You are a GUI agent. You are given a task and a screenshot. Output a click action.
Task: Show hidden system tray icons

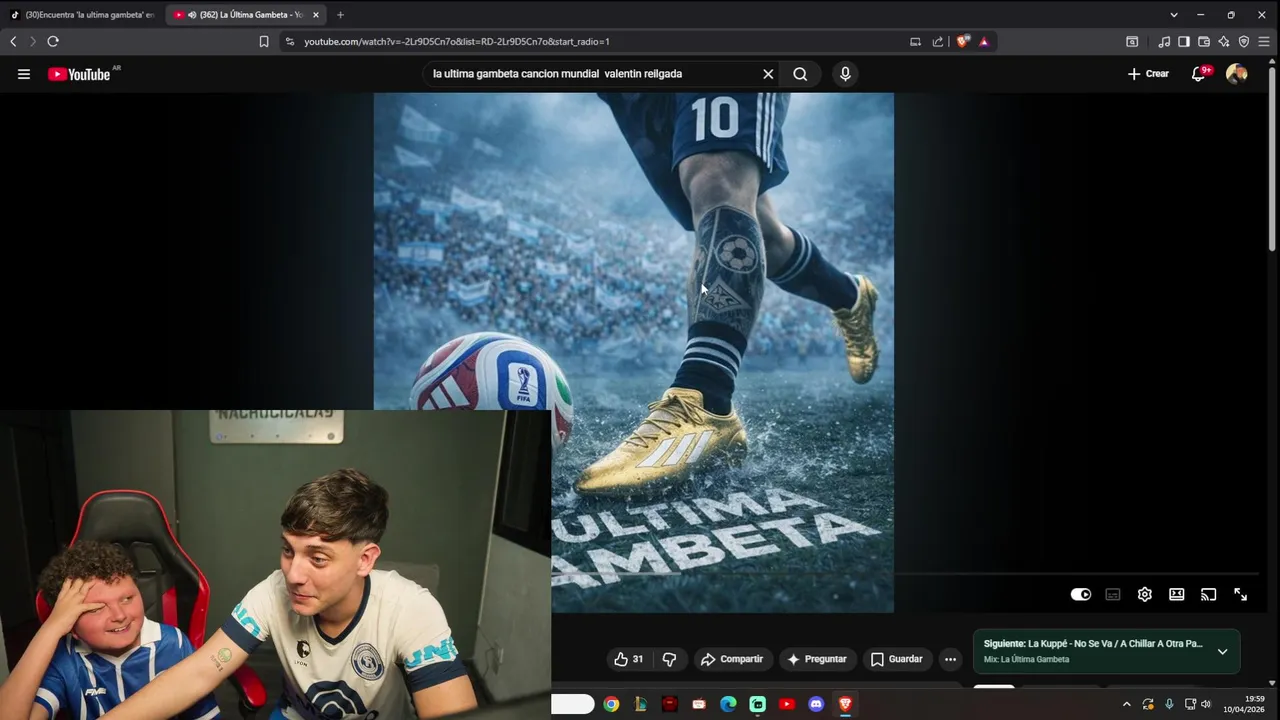1126,704
